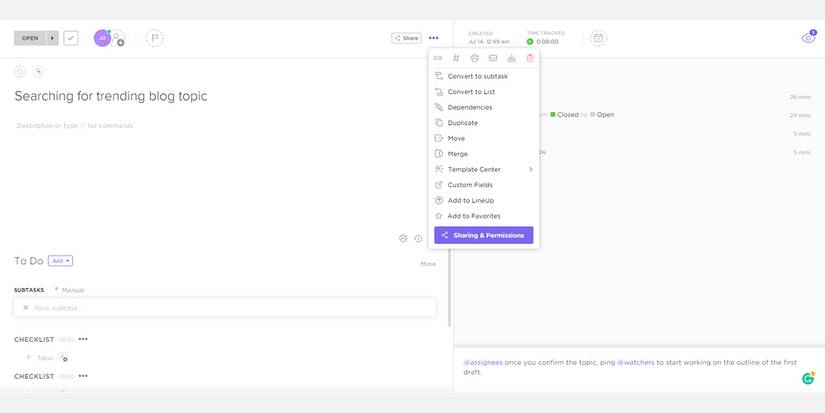Click the subtask hierarchy icon below header
The width and height of the screenshot is (825, 413).
[x=39, y=72]
